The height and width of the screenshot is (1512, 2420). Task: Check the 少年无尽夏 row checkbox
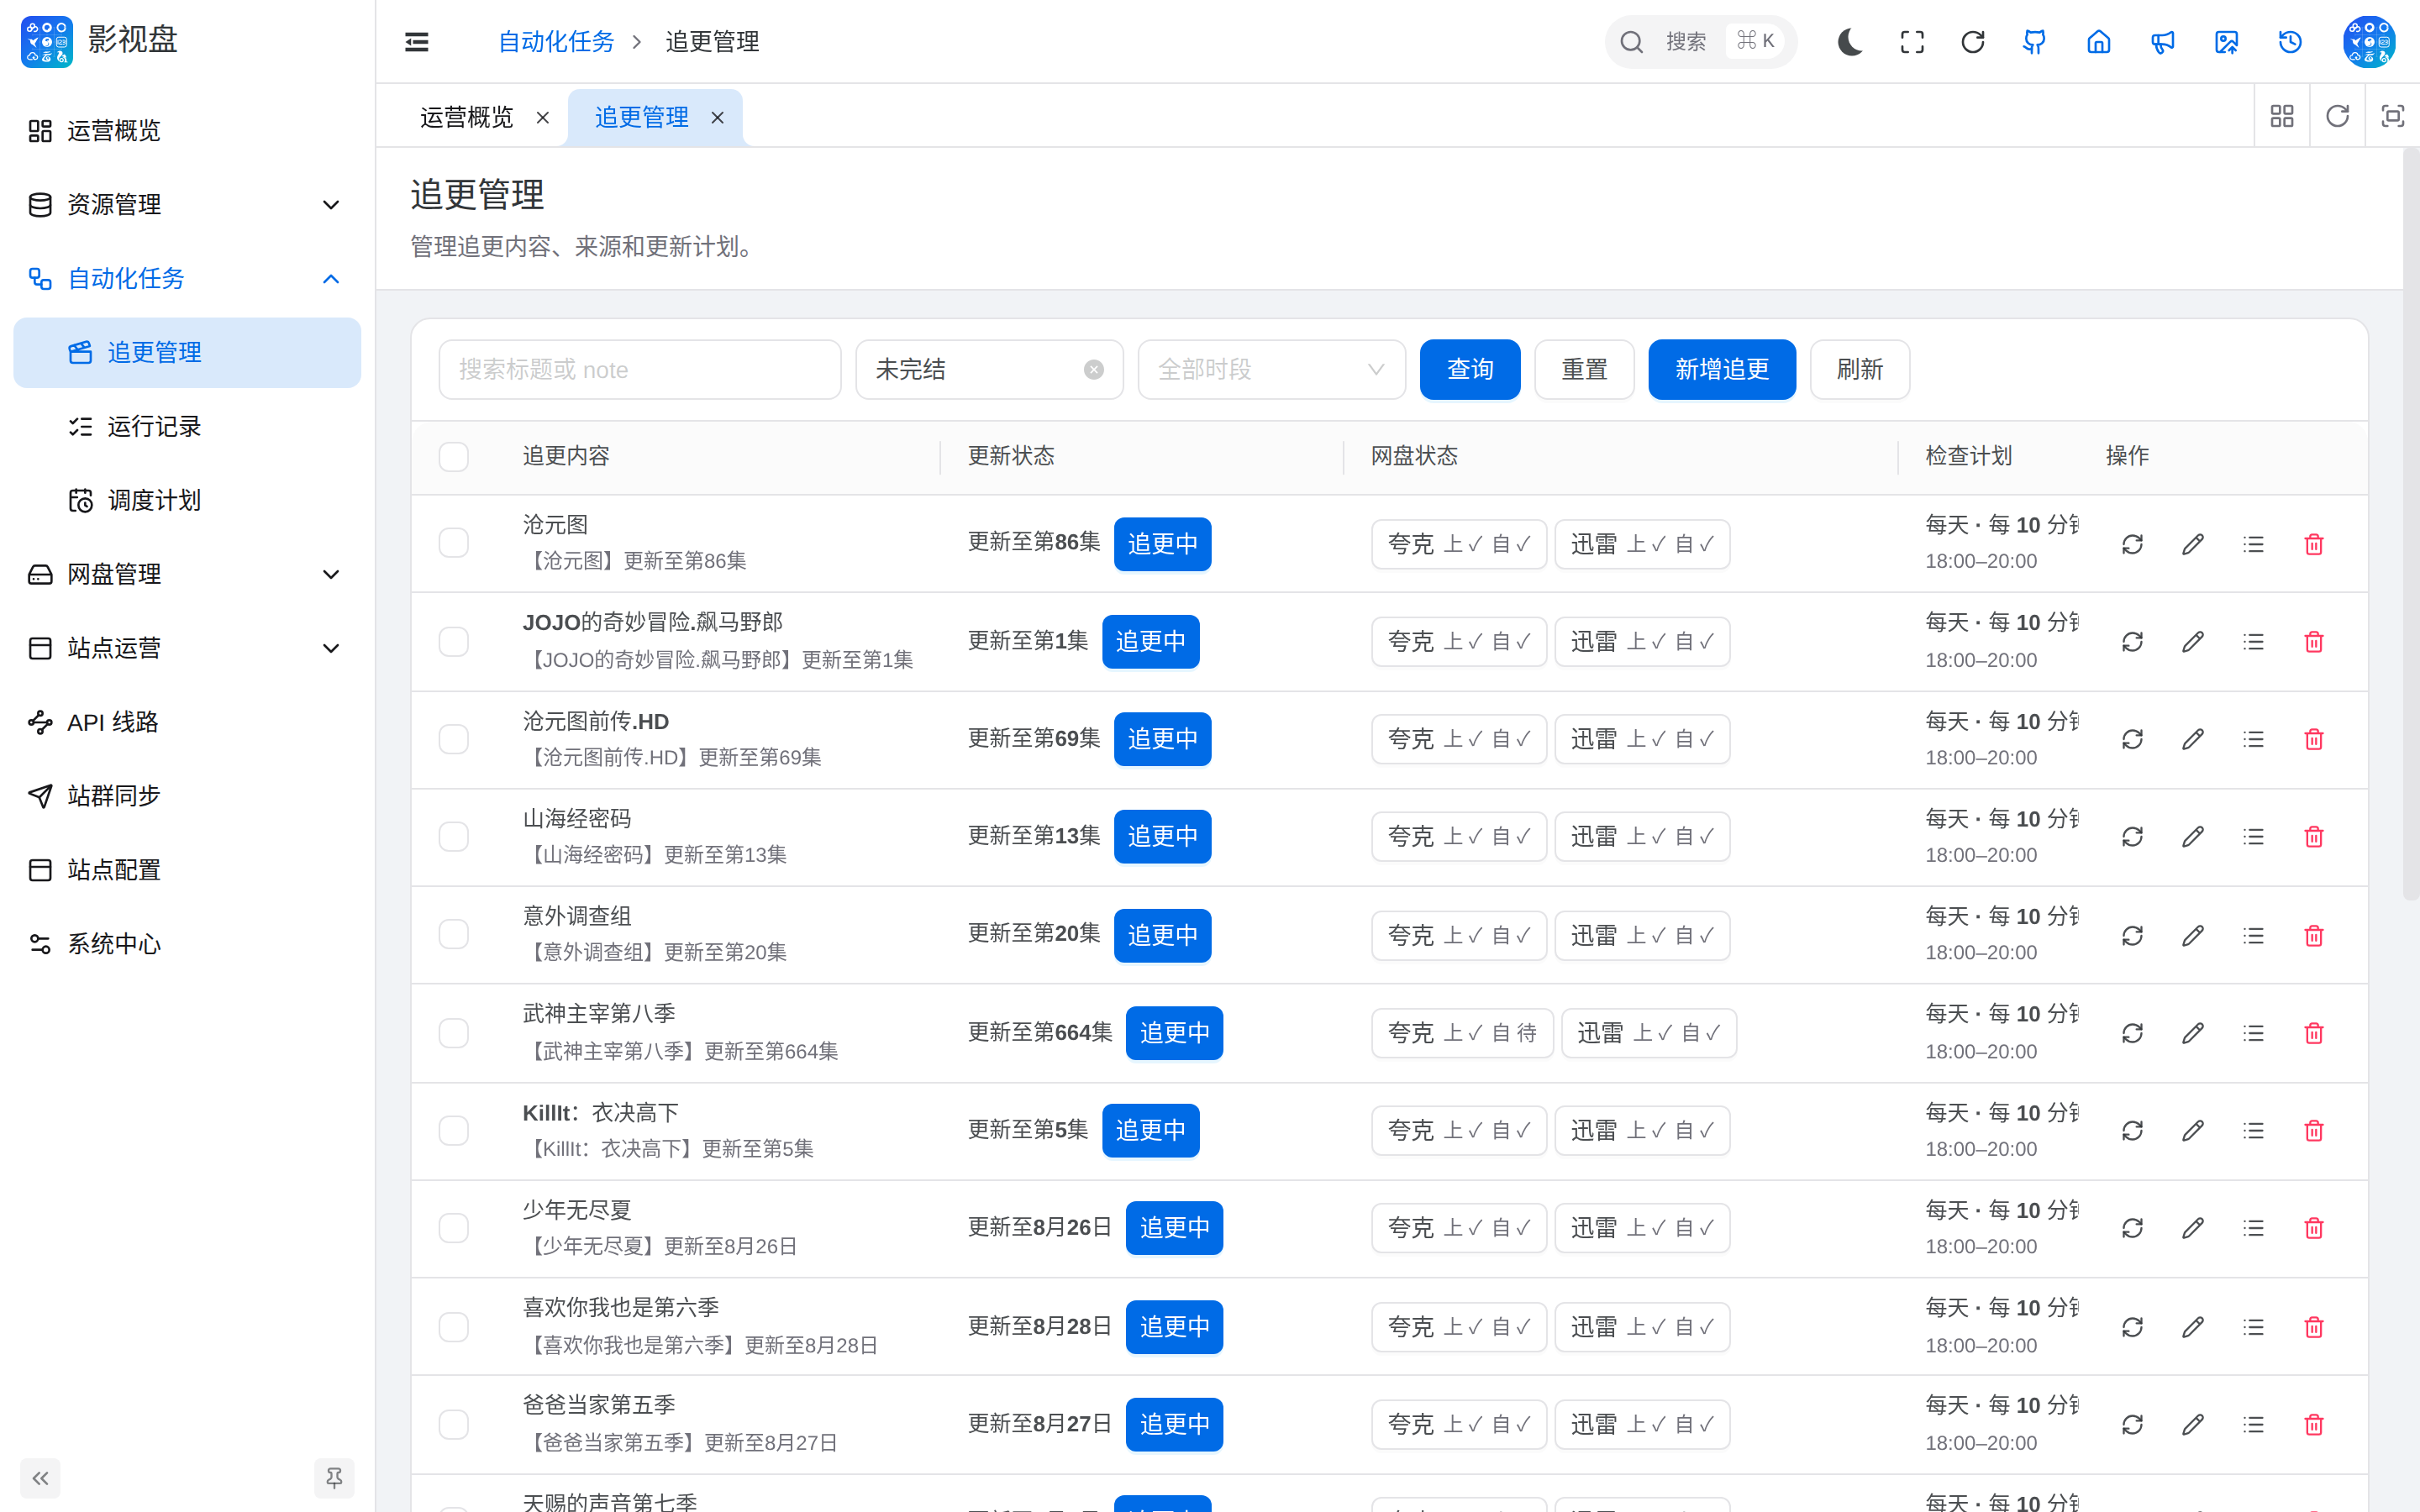coord(454,1228)
